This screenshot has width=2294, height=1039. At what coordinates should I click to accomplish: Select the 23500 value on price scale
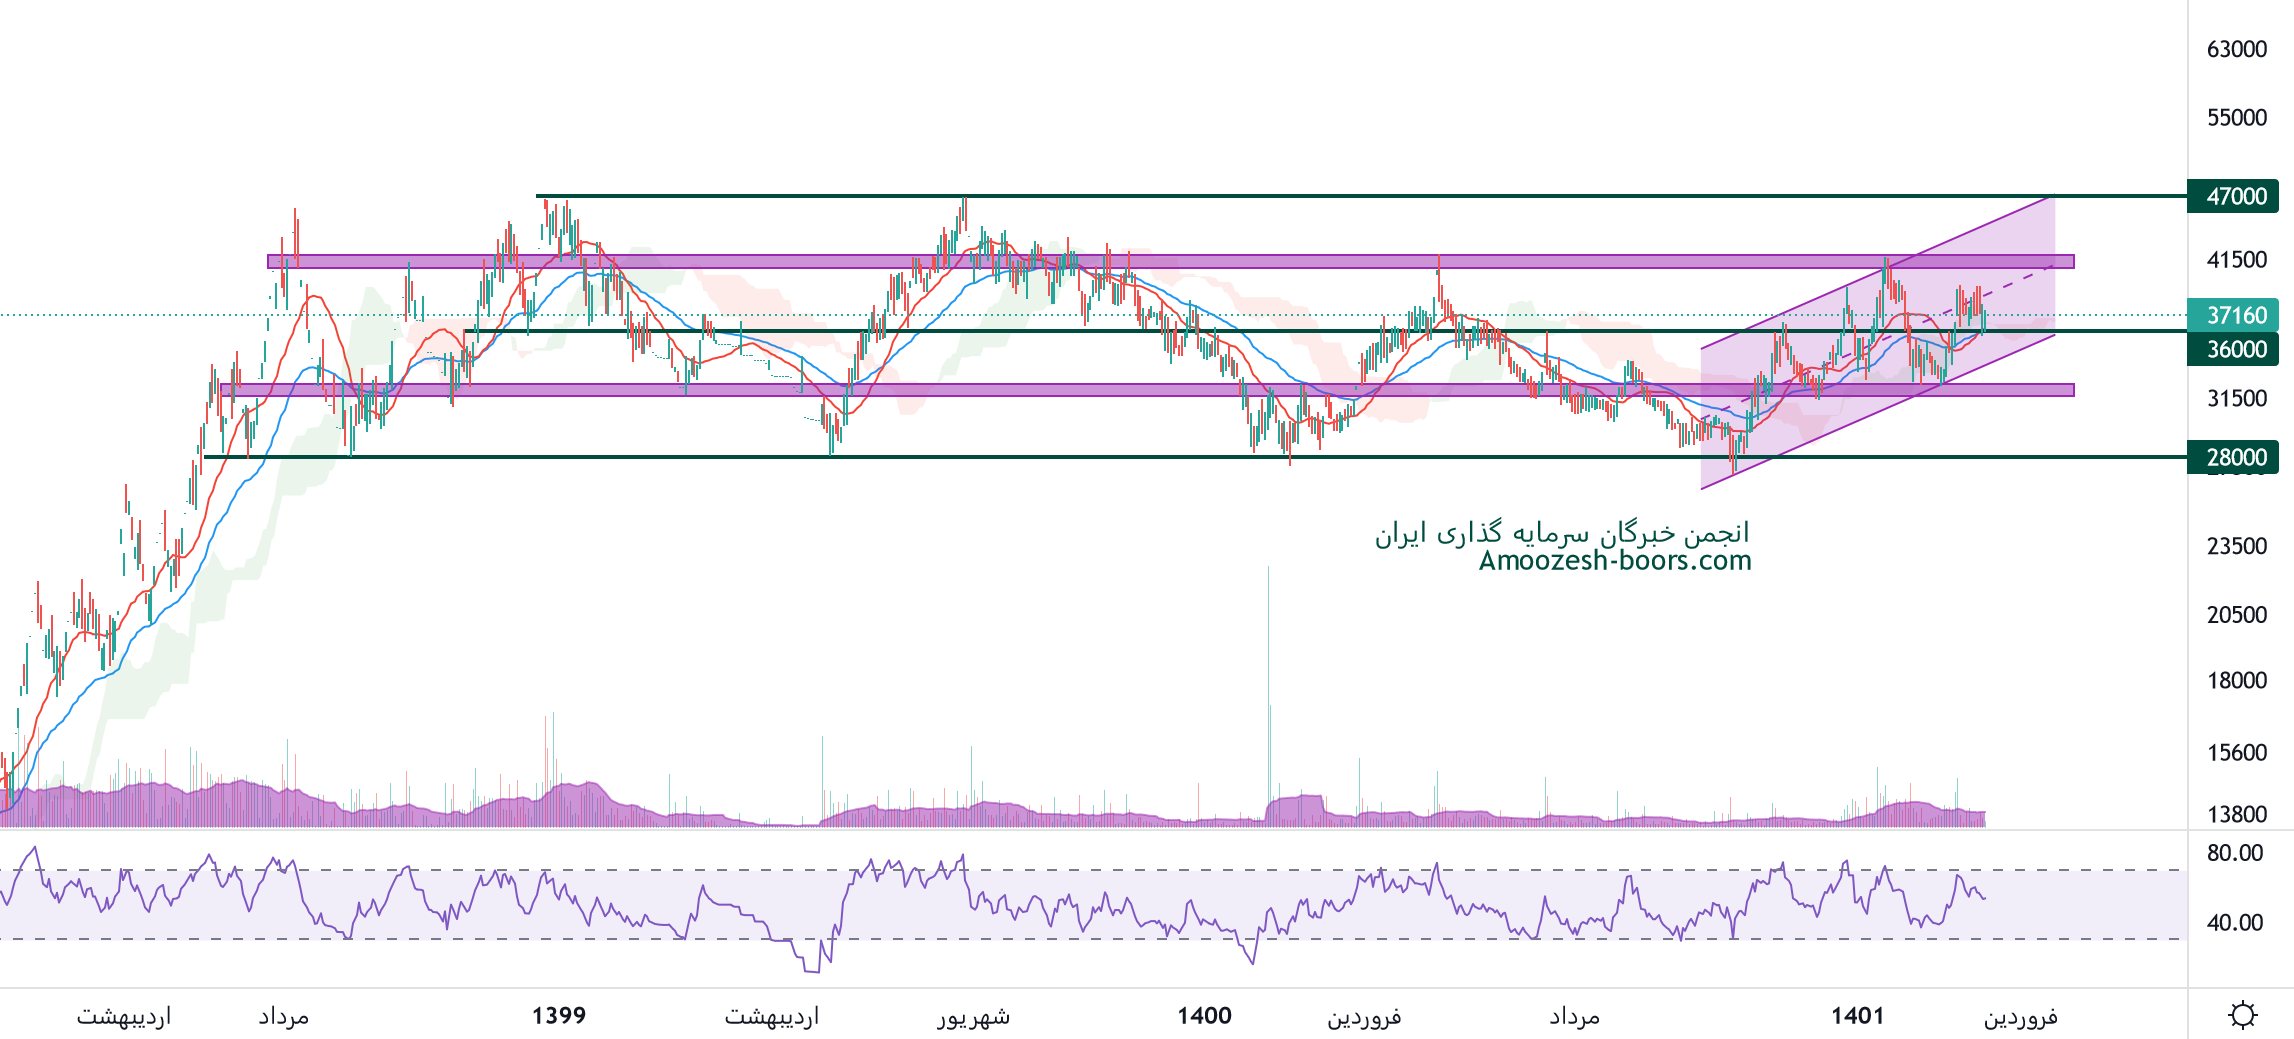[x=2236, y=546]
